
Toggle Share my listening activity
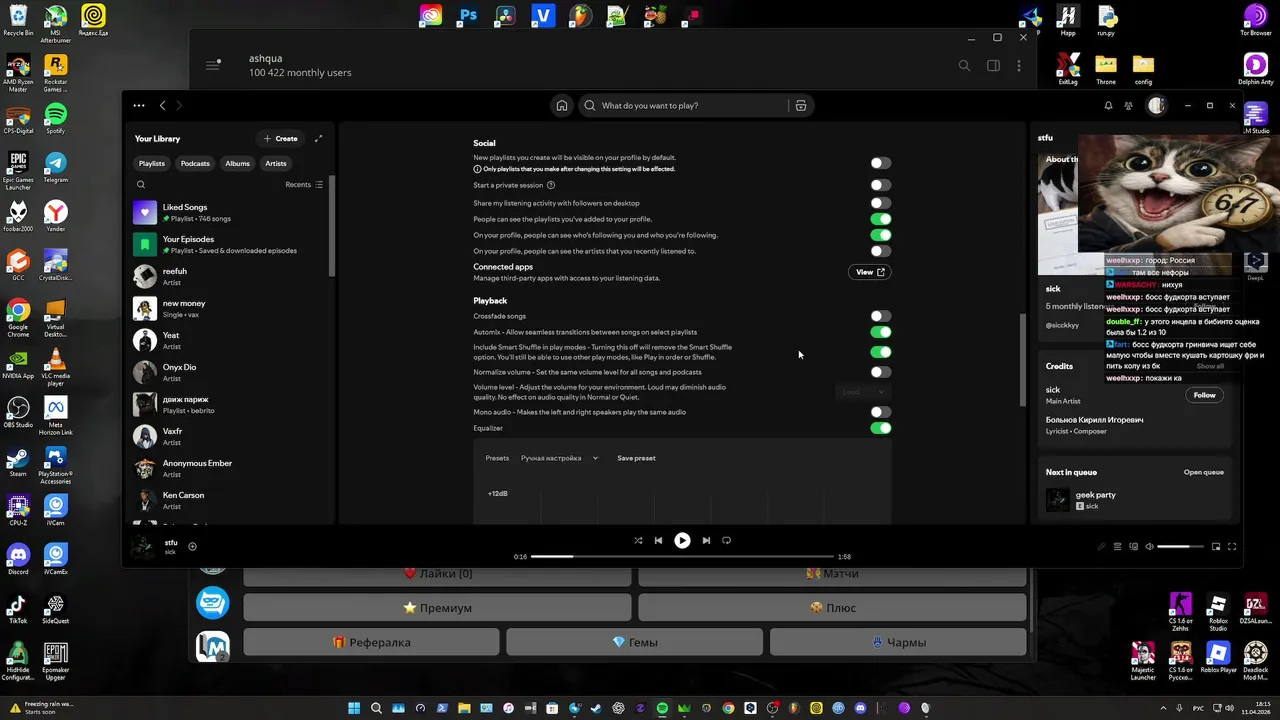[880, 203]
